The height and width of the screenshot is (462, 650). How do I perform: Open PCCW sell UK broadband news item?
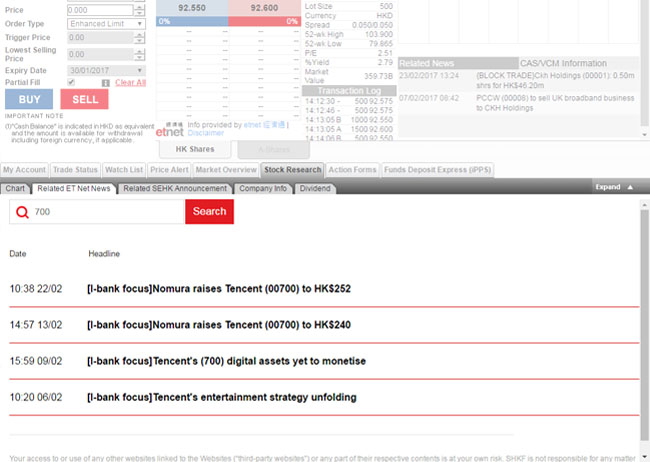(x=555, y=103)
